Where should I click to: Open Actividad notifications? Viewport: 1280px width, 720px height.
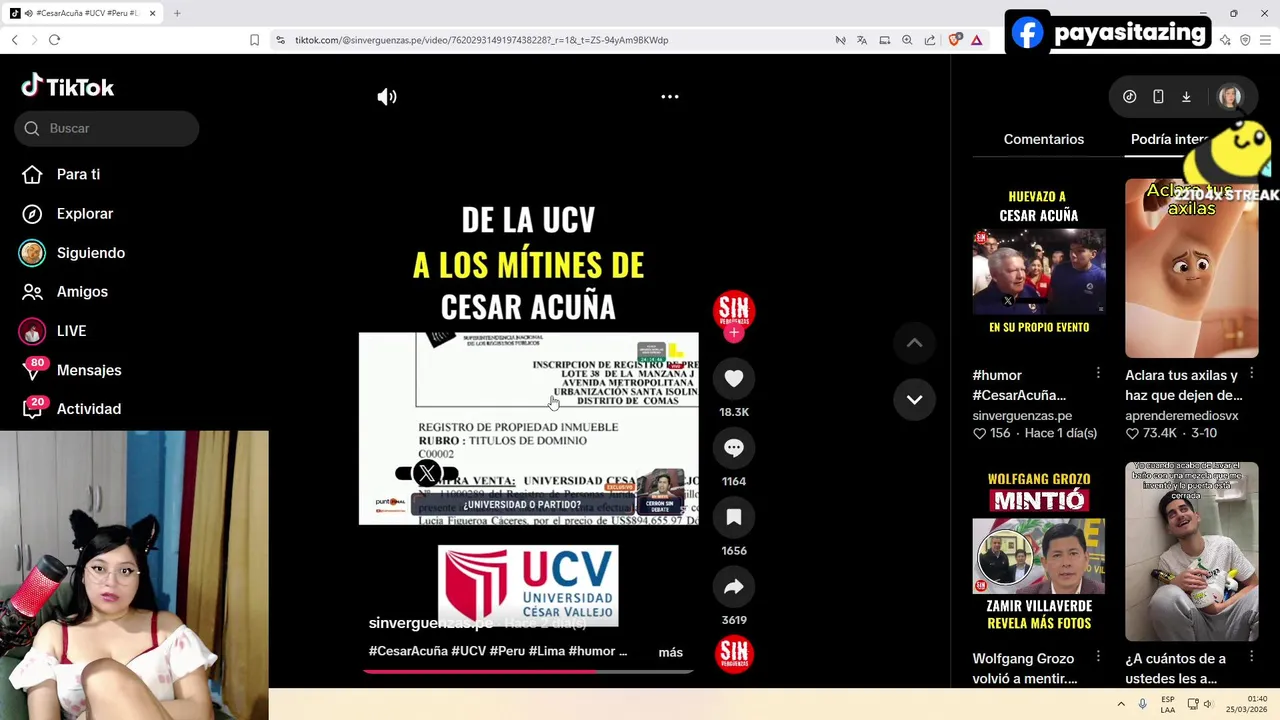click(x=70, y=409)
